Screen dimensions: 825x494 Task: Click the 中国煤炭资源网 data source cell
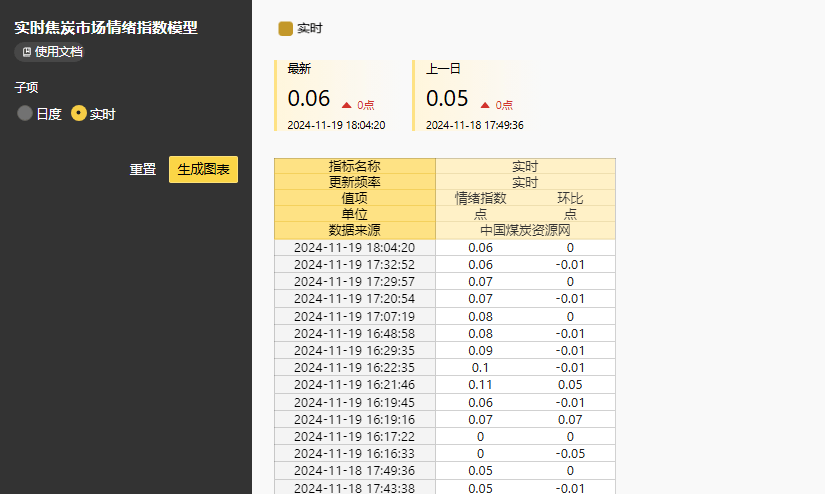tap(525, 230)
